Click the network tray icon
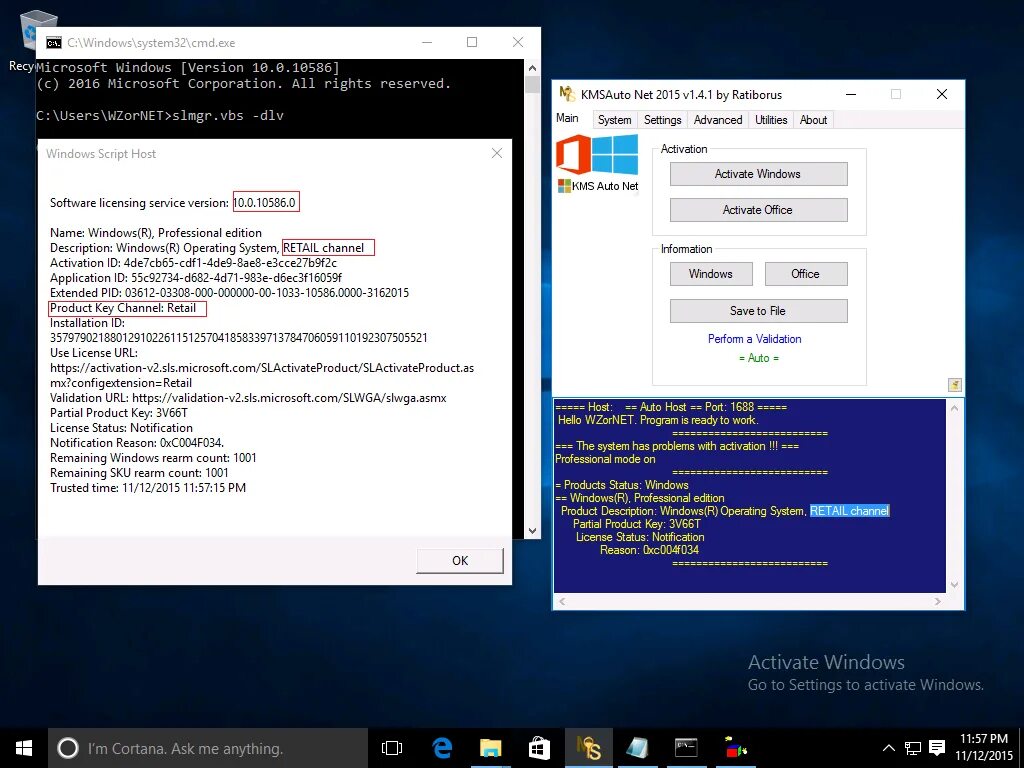The image size is (1024, 768). click(912, 748)
